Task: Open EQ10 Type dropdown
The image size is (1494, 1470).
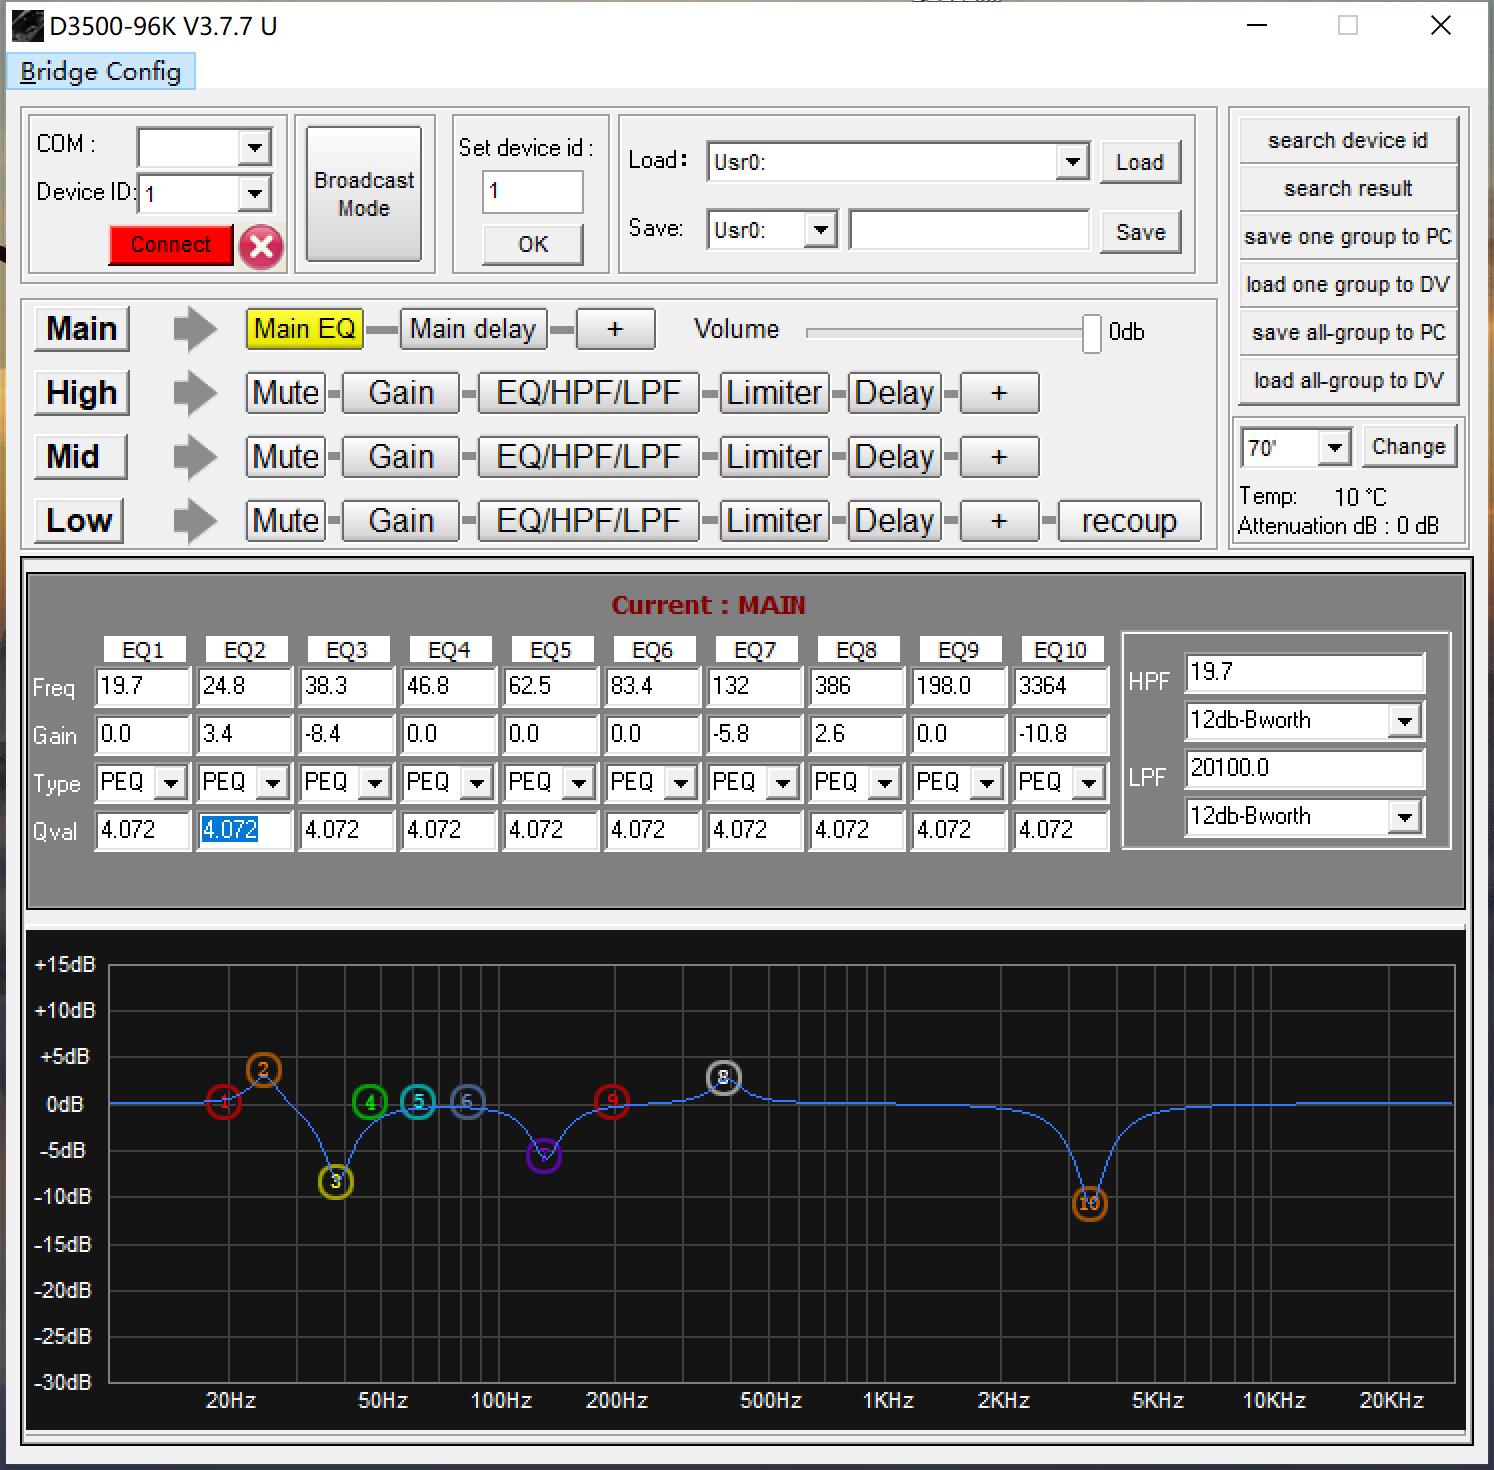Action: click(1089, 782)
